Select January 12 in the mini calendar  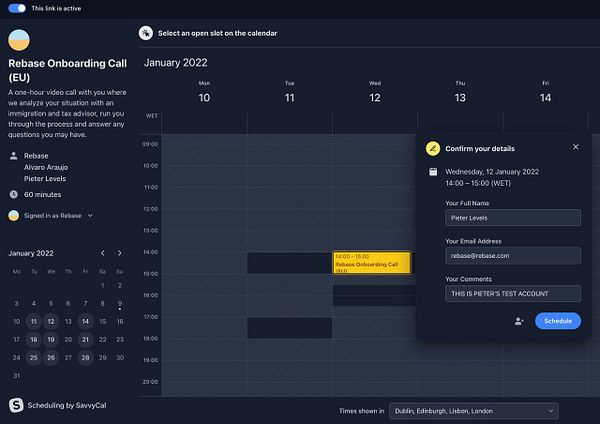[x=51, y=321]
